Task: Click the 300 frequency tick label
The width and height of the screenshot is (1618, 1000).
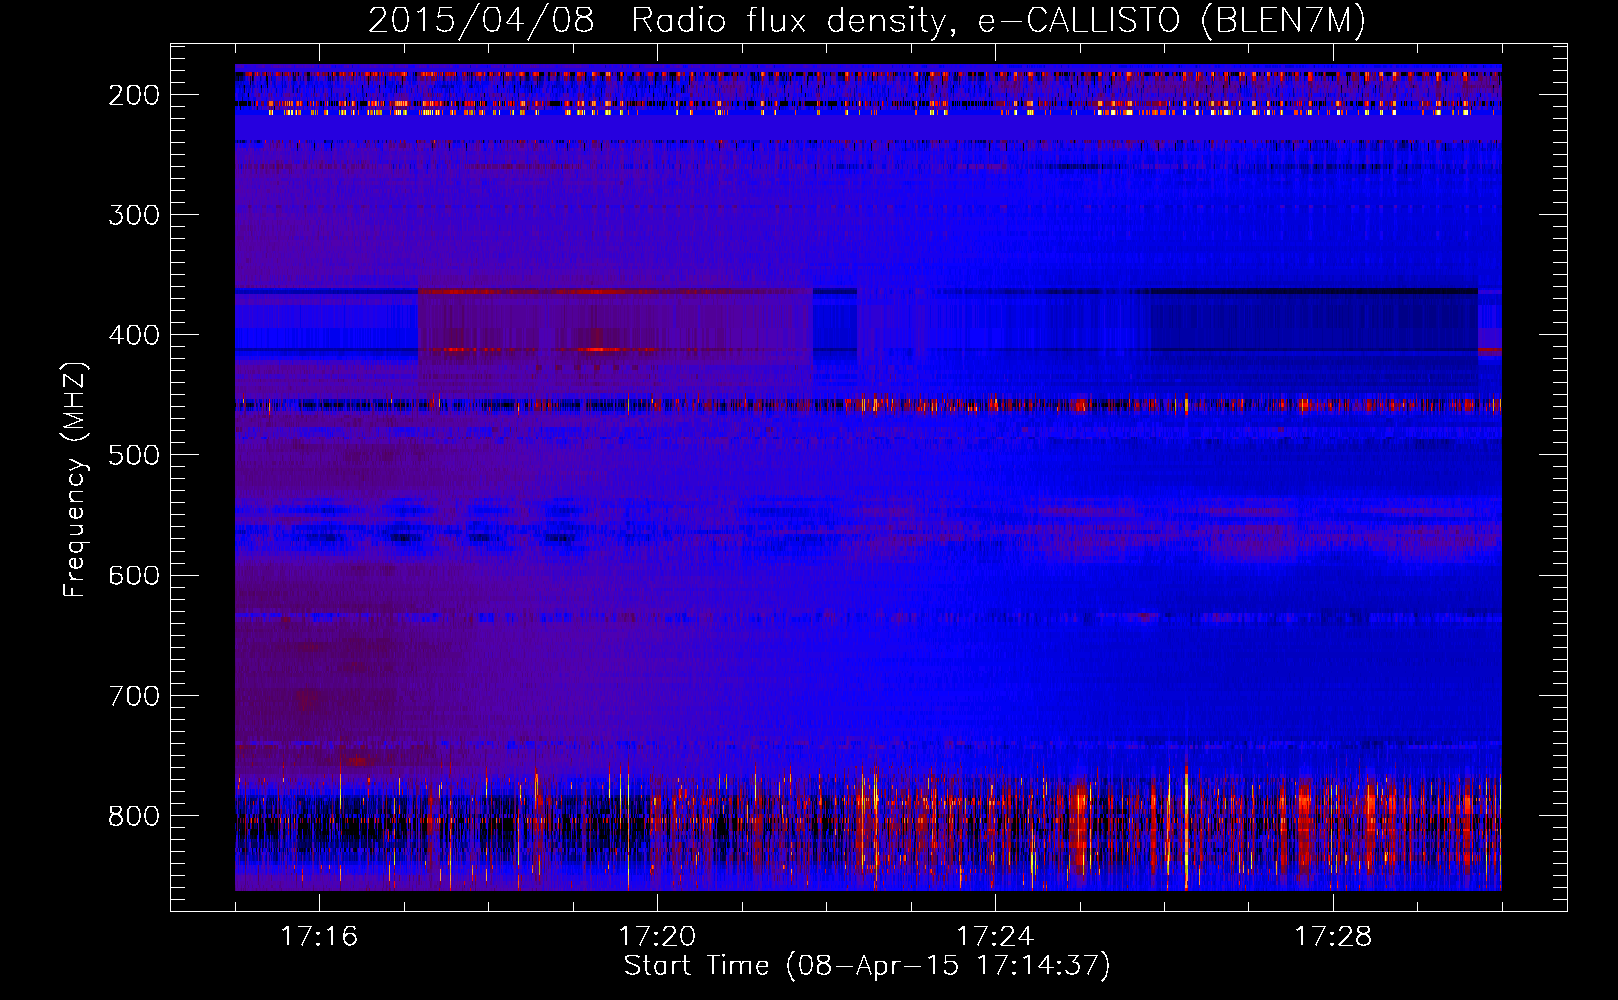Action: click(134, 215)
